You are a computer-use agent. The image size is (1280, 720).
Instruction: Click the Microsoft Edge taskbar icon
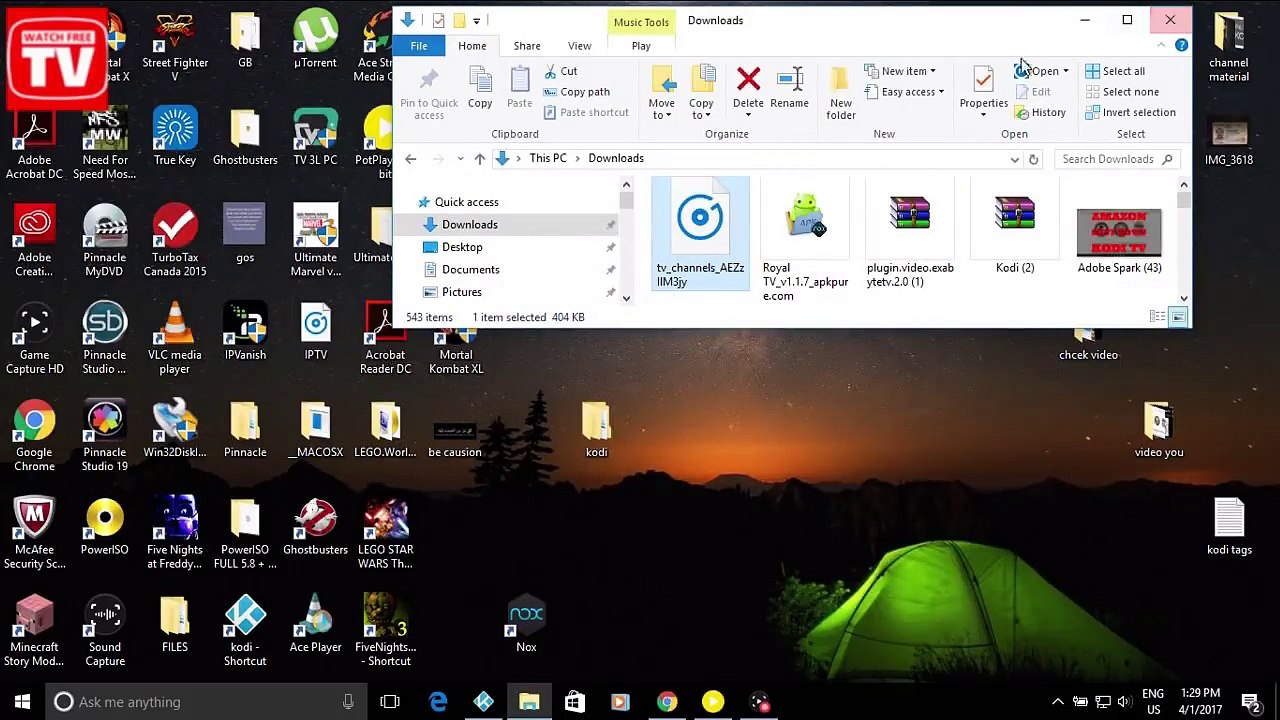(x=438, y=702)
